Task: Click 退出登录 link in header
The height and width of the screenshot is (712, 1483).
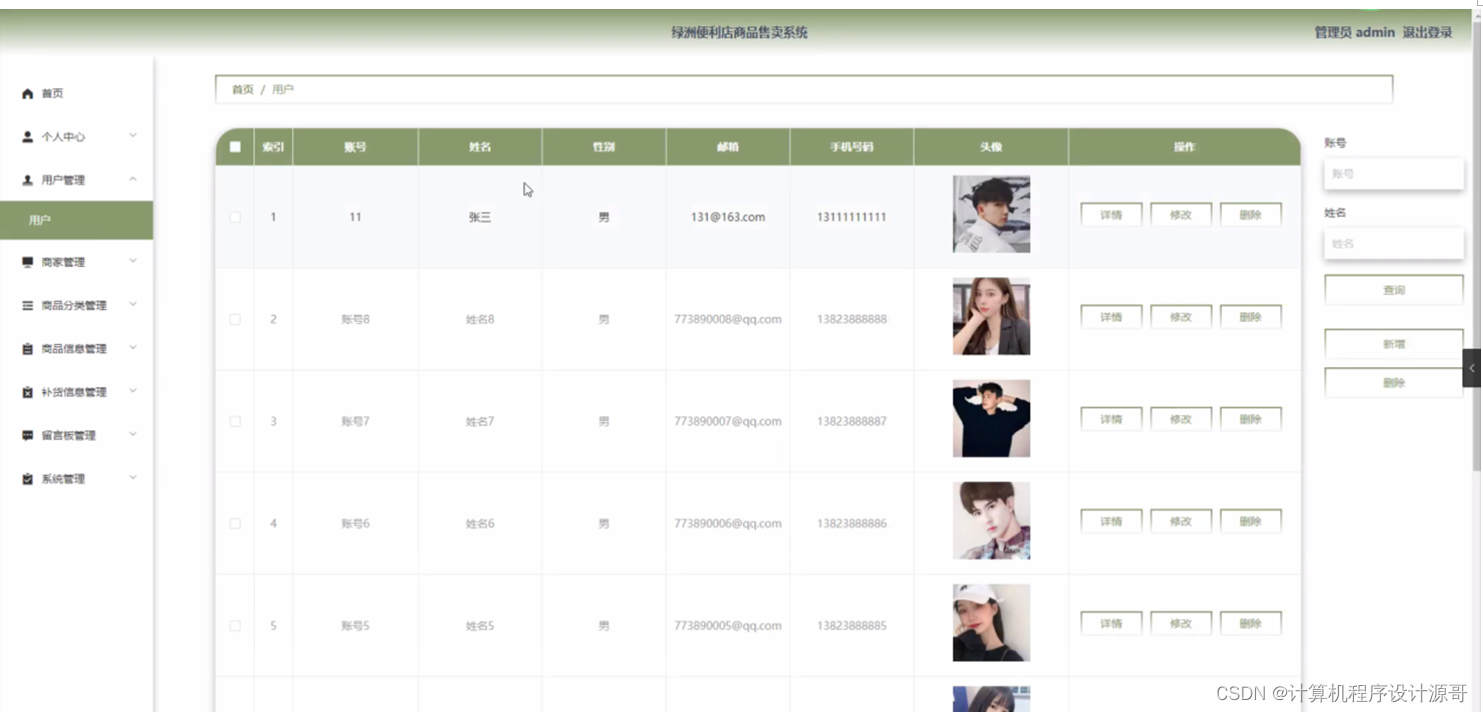Action: (1427, 32)
